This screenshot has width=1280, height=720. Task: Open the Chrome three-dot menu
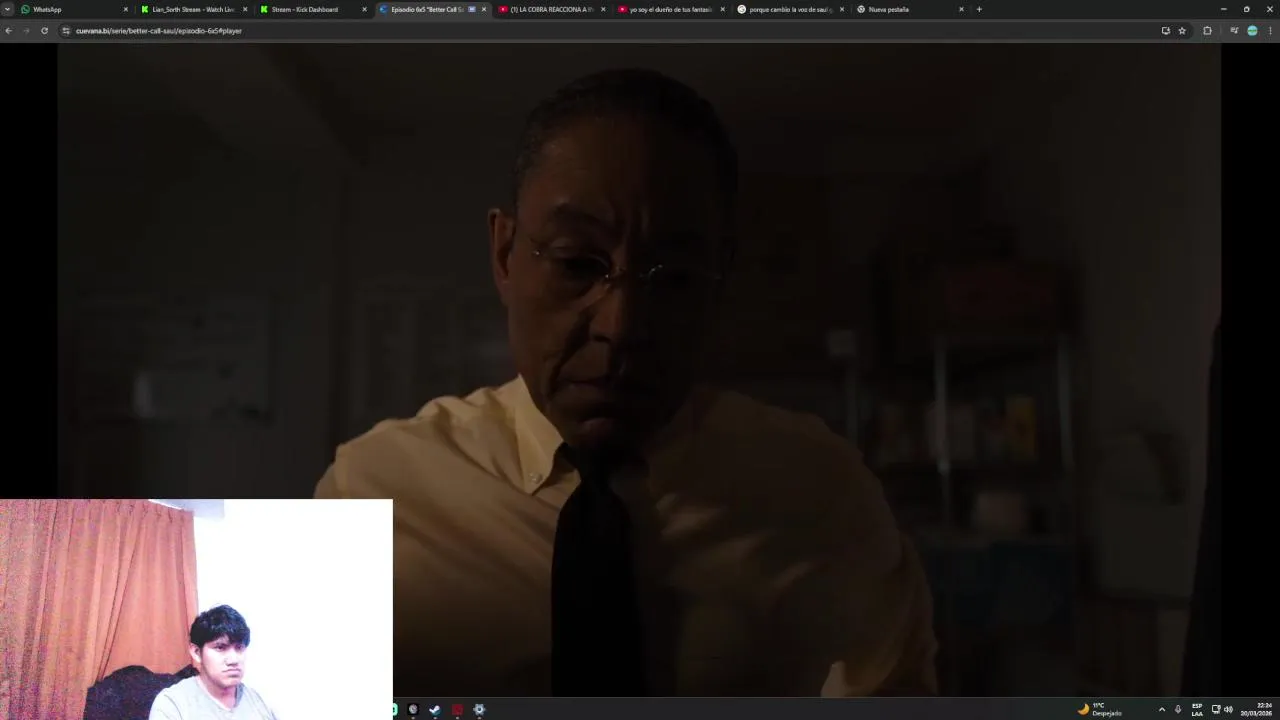[1270, 31]
